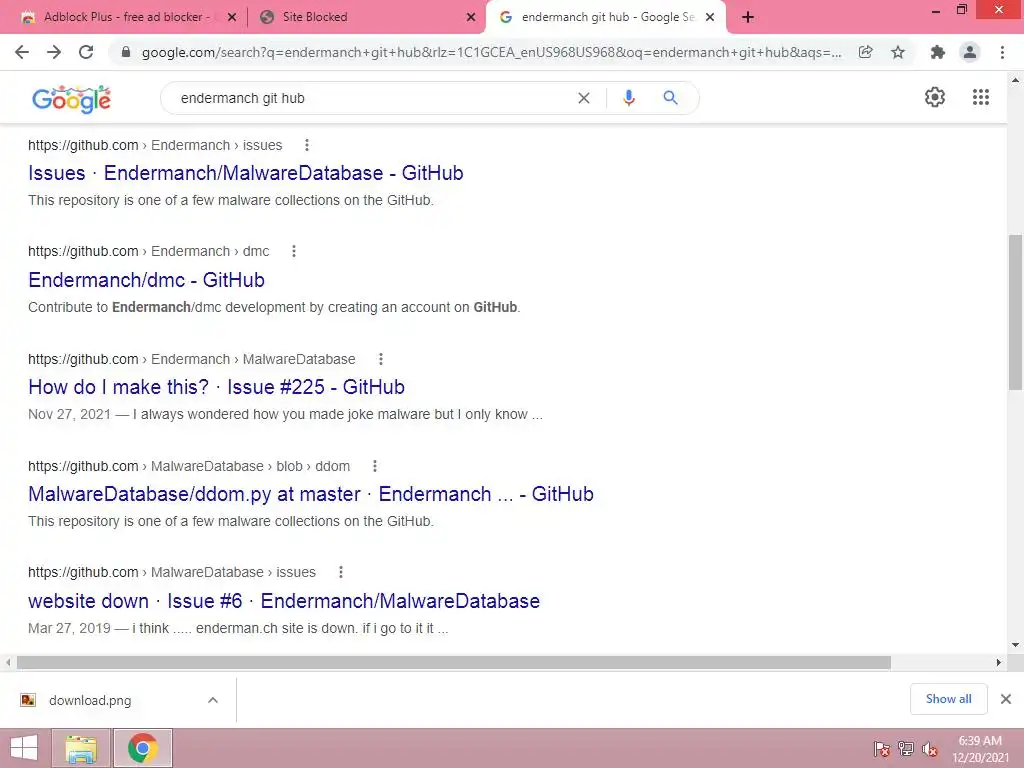Open network status in the system tray

click(x=906, y=748)
